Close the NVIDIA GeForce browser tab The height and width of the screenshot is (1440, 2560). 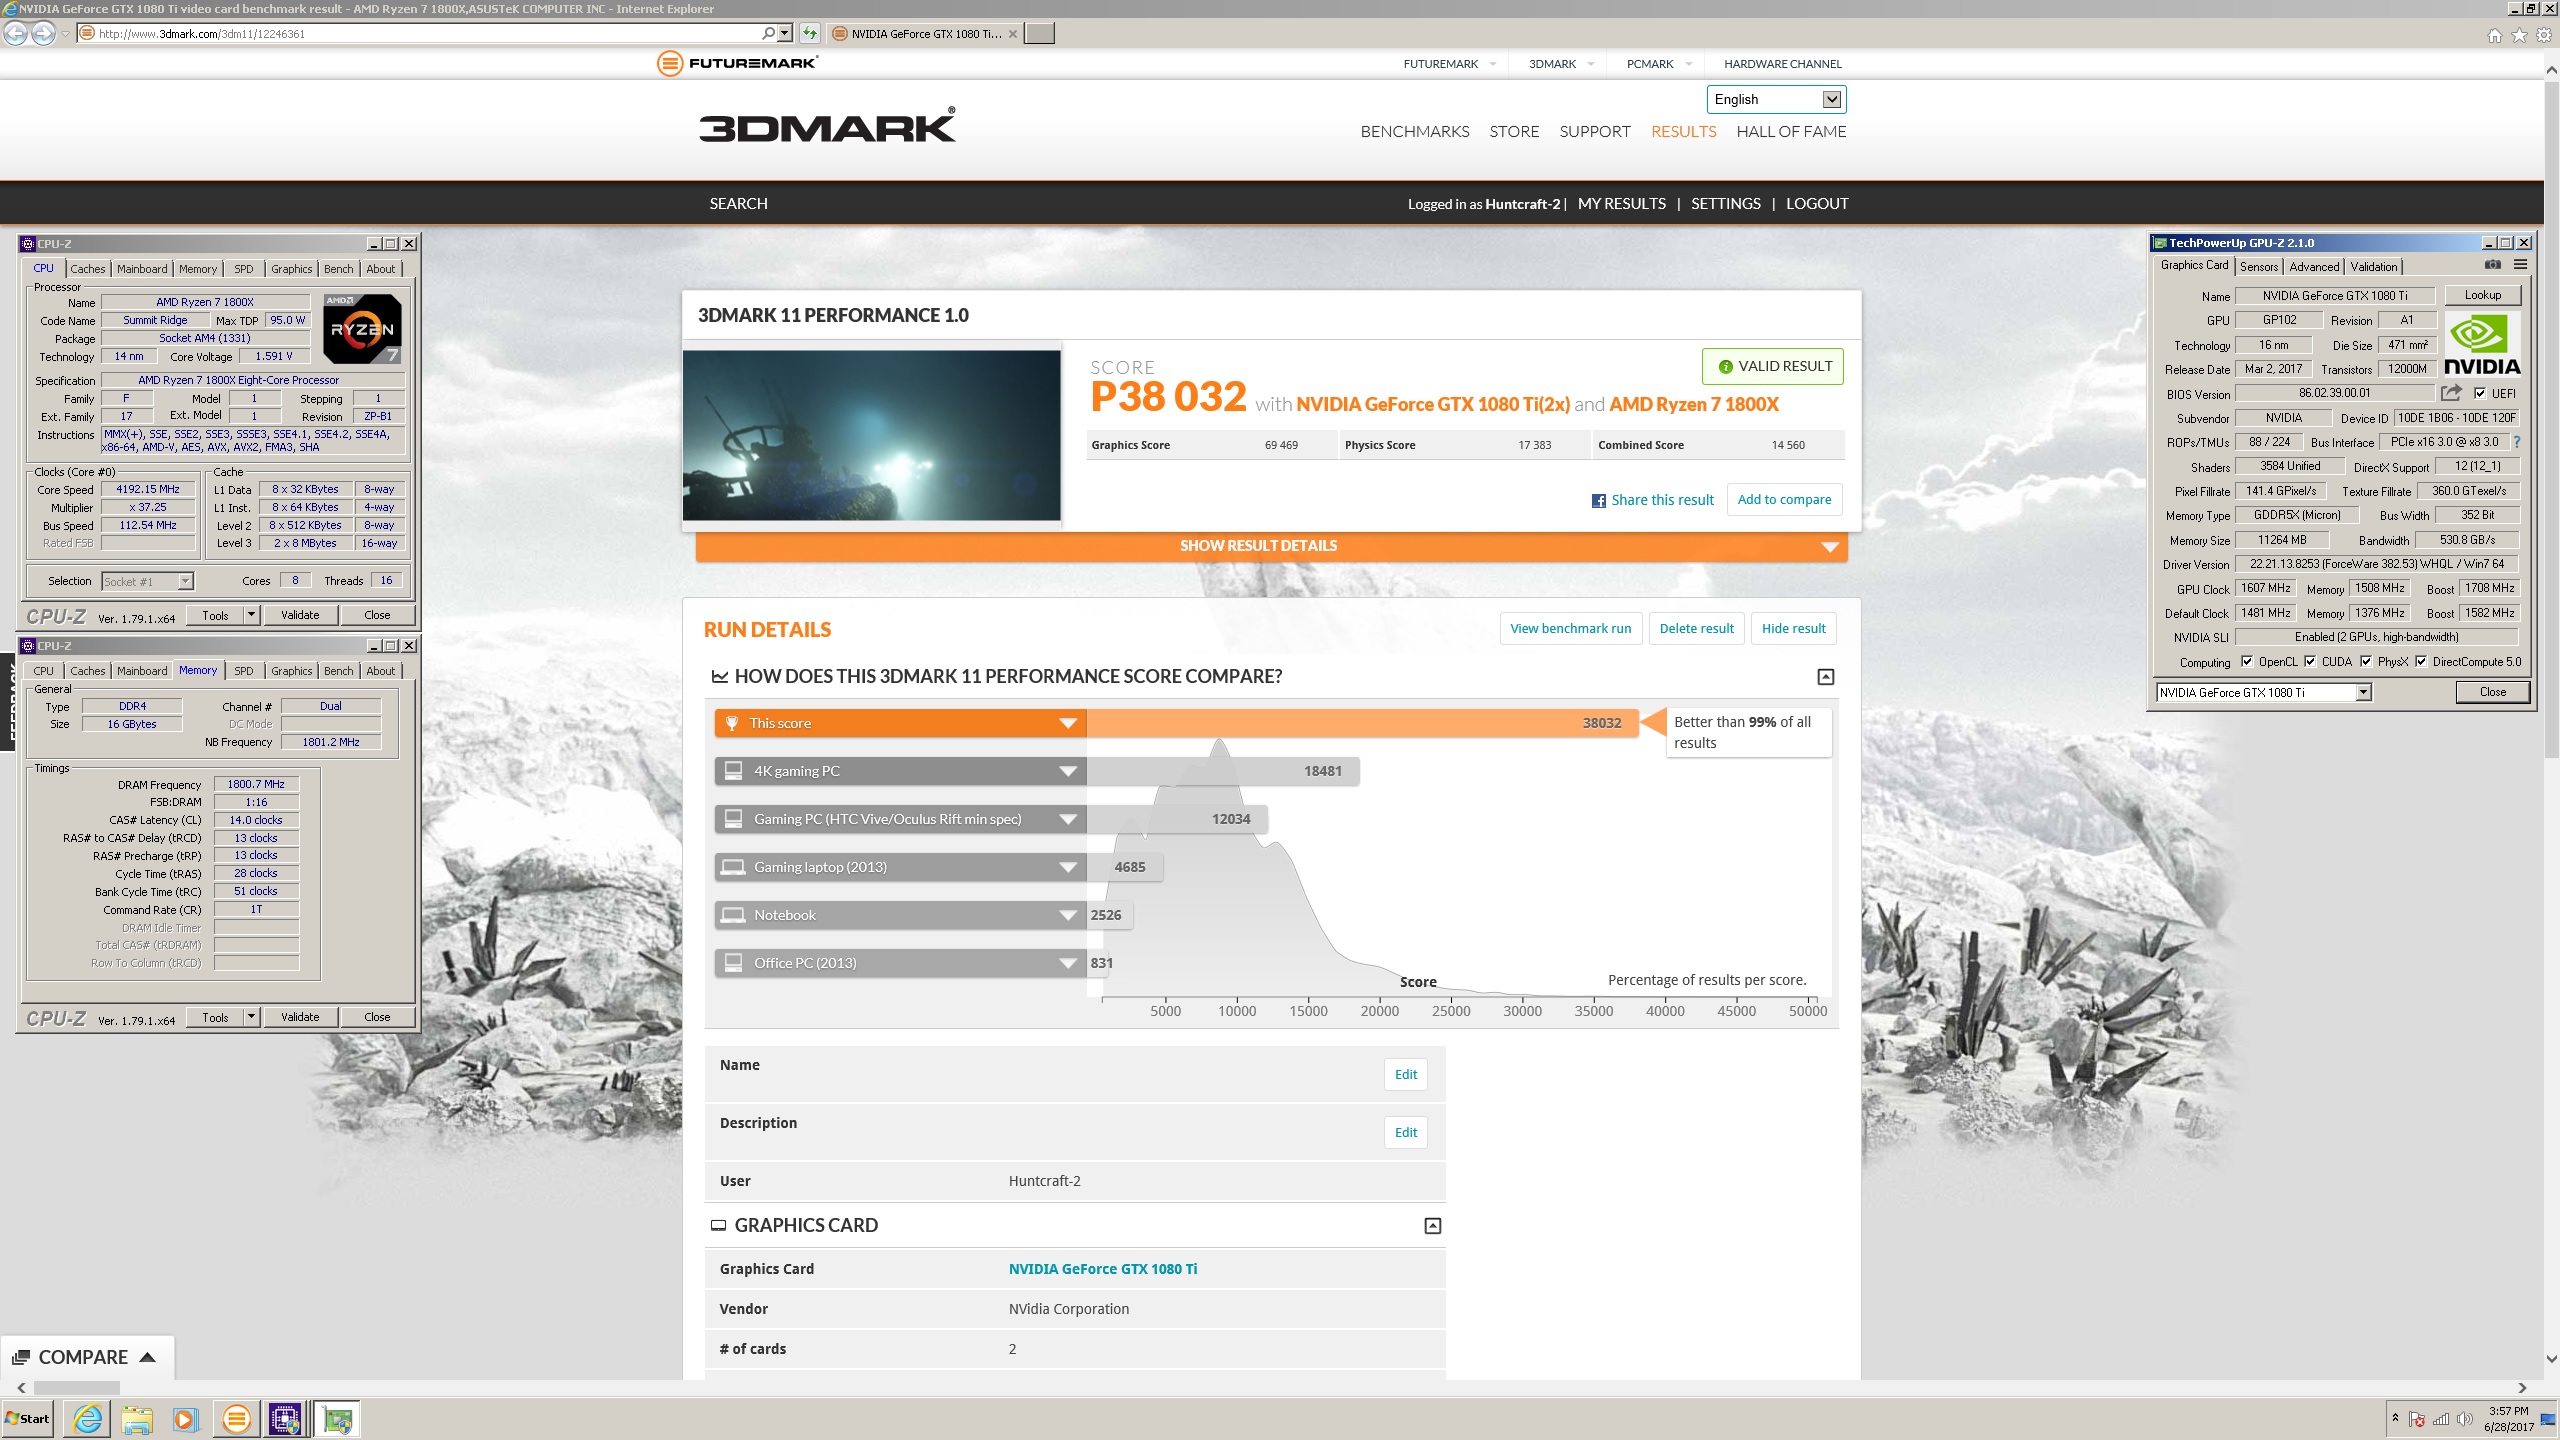click(1013, 34)
